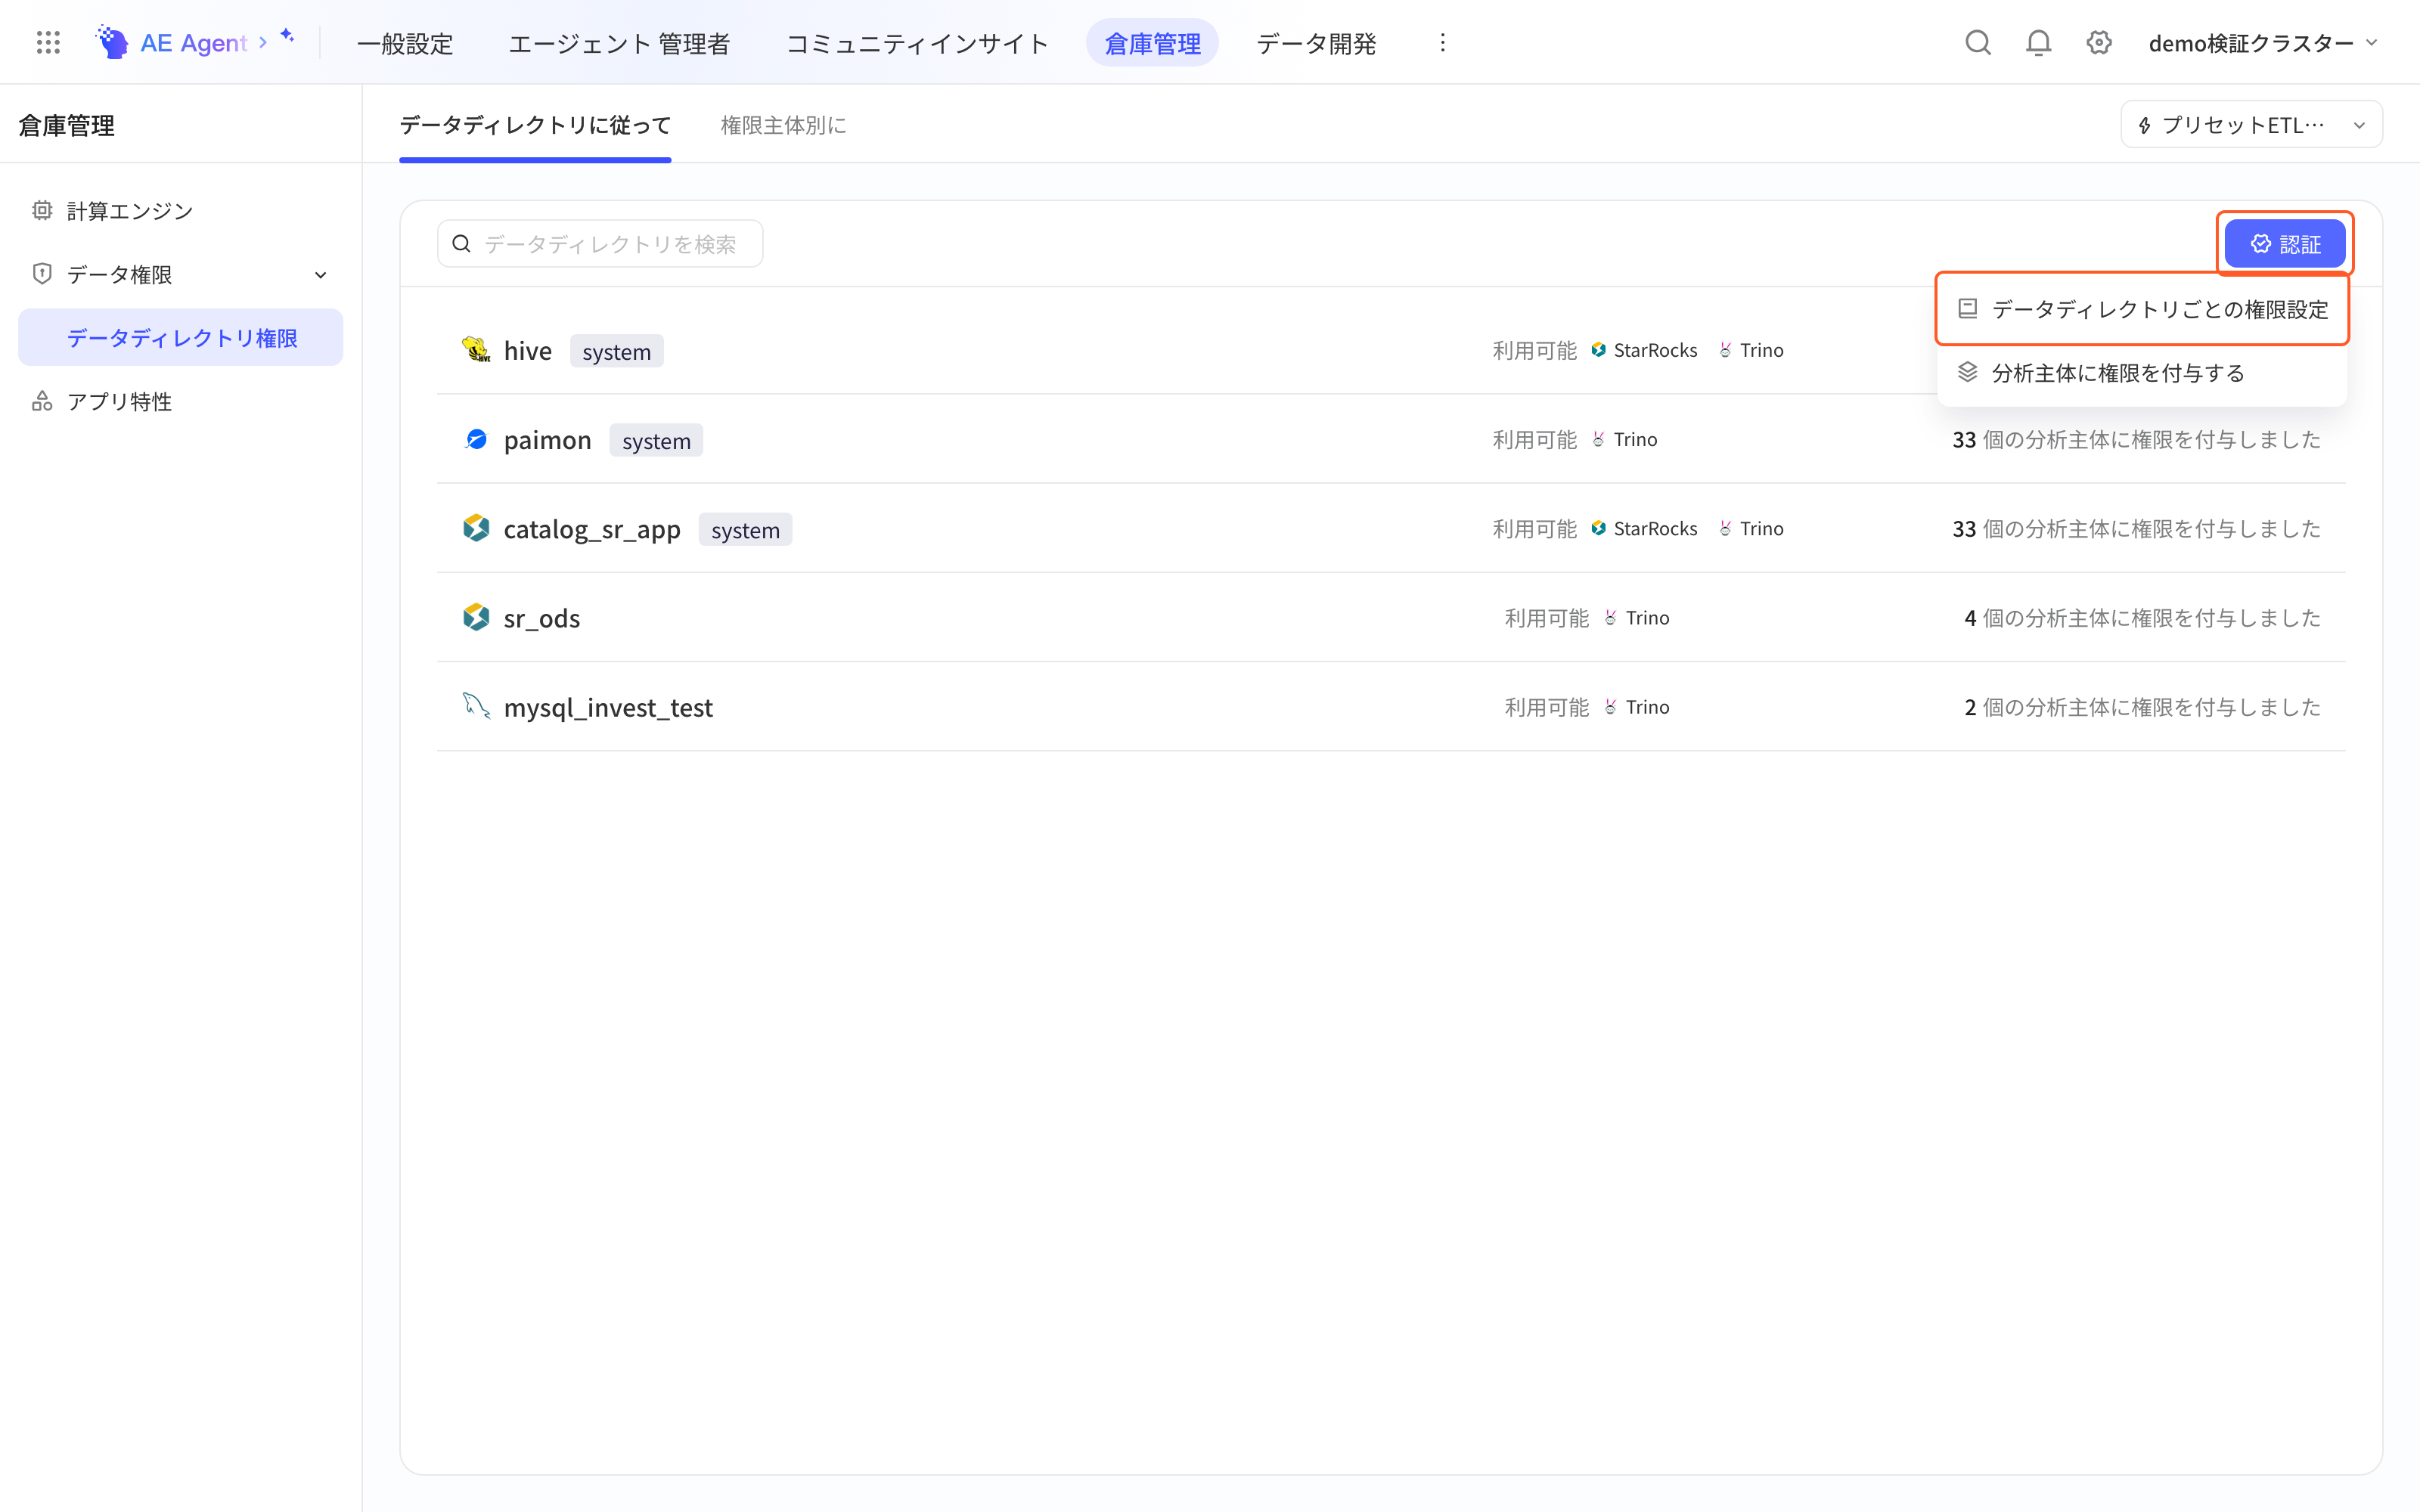The width and height of the screenshot is (2420, 1512).
Task: Click the mysql_invest_test dolphin icon
Action: coord(476,706)
